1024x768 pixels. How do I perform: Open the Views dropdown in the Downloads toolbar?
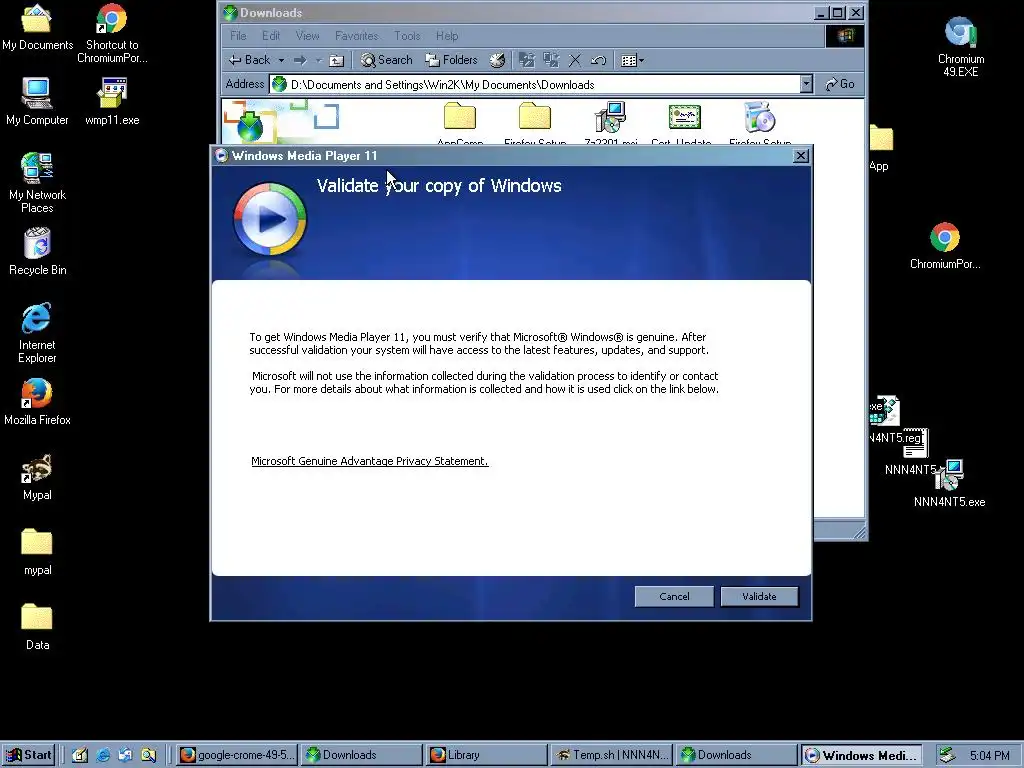pos(632,60)
